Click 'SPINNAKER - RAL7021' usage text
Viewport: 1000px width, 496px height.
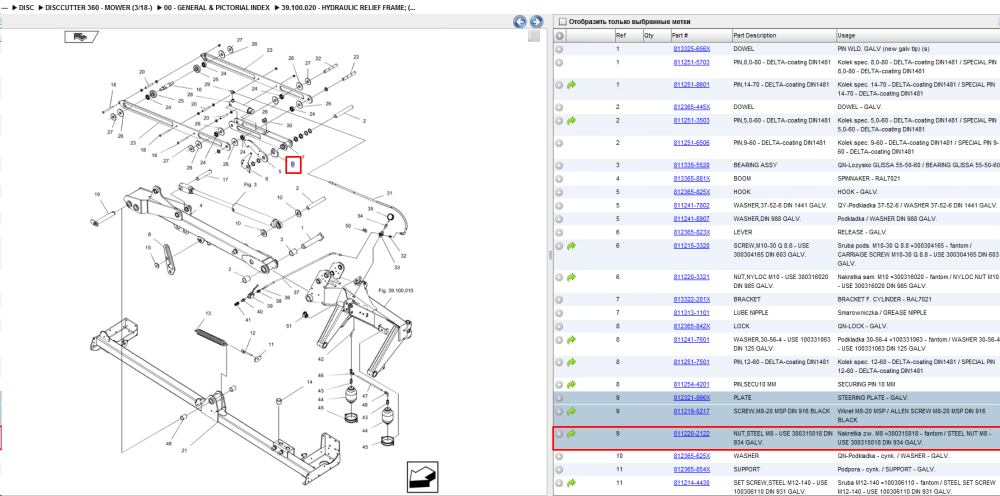click(x=869, y=179)
